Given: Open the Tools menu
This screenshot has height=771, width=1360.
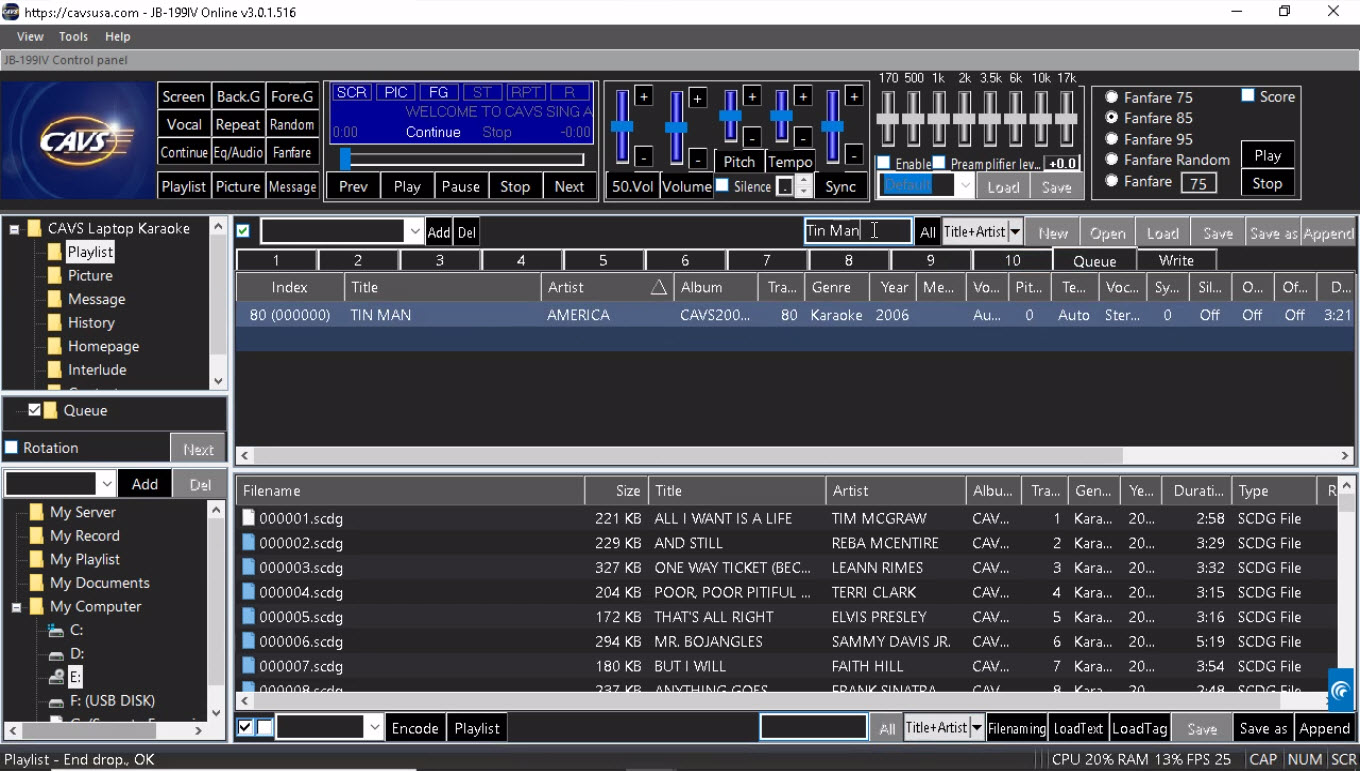Looking at the screenshot, I should coord(73,36).
